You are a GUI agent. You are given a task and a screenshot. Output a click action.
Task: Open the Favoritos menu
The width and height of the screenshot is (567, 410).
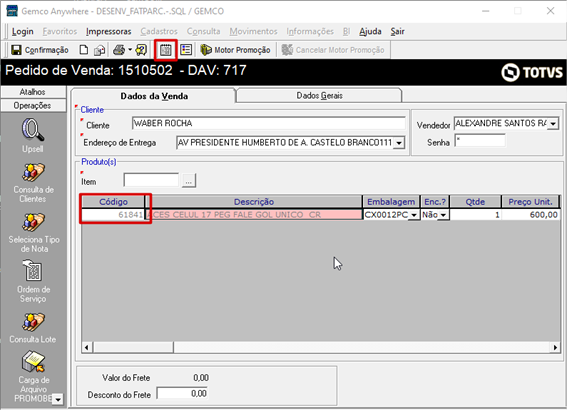(x=60, y=31)
